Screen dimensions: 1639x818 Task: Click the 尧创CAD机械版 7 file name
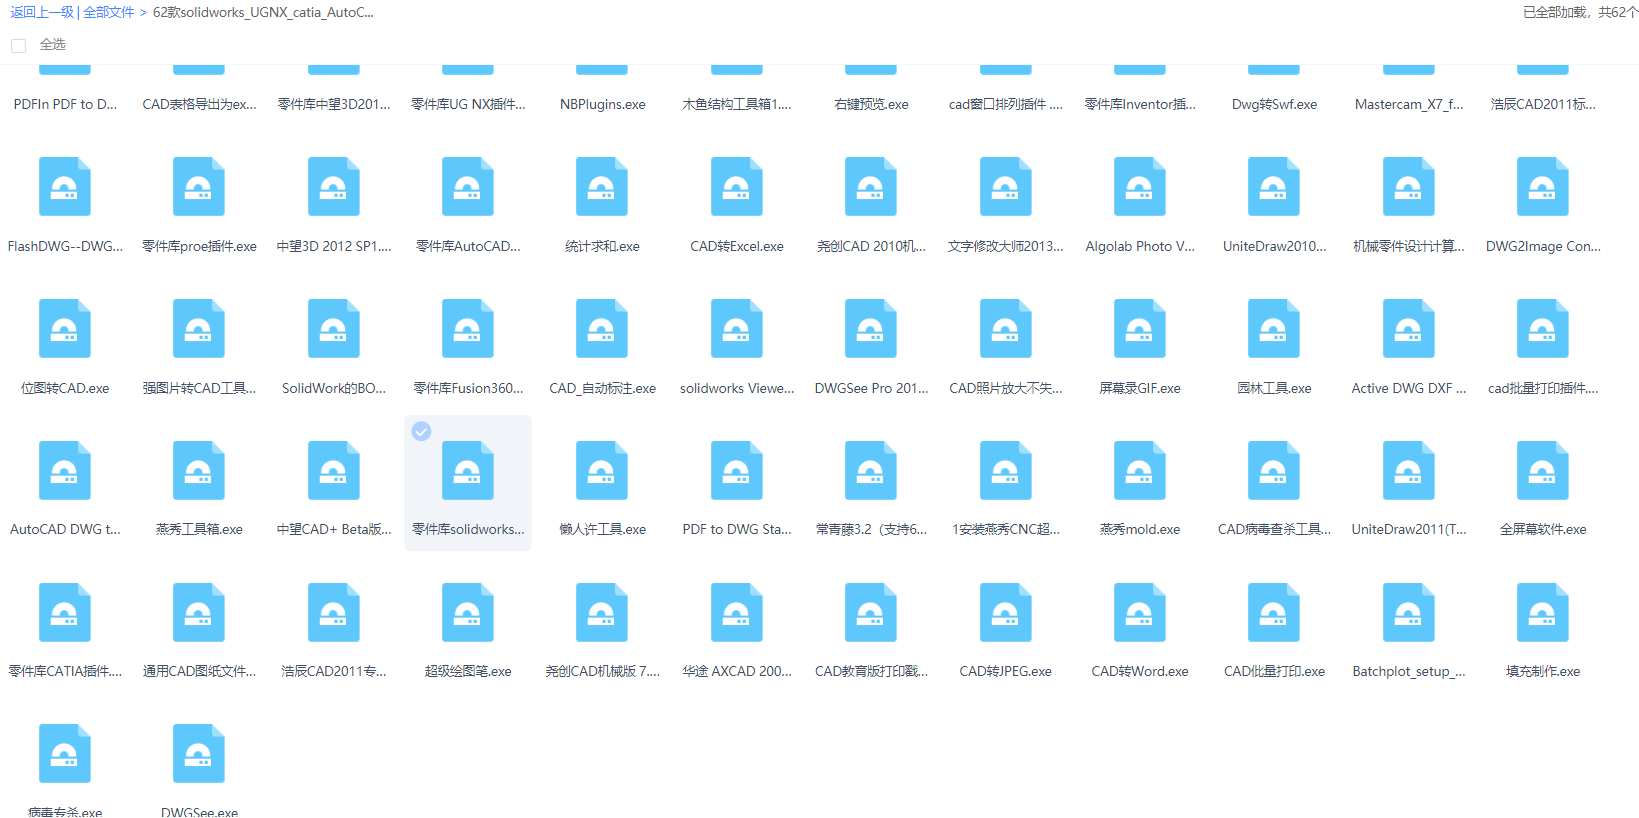click(x=602, y=671)
